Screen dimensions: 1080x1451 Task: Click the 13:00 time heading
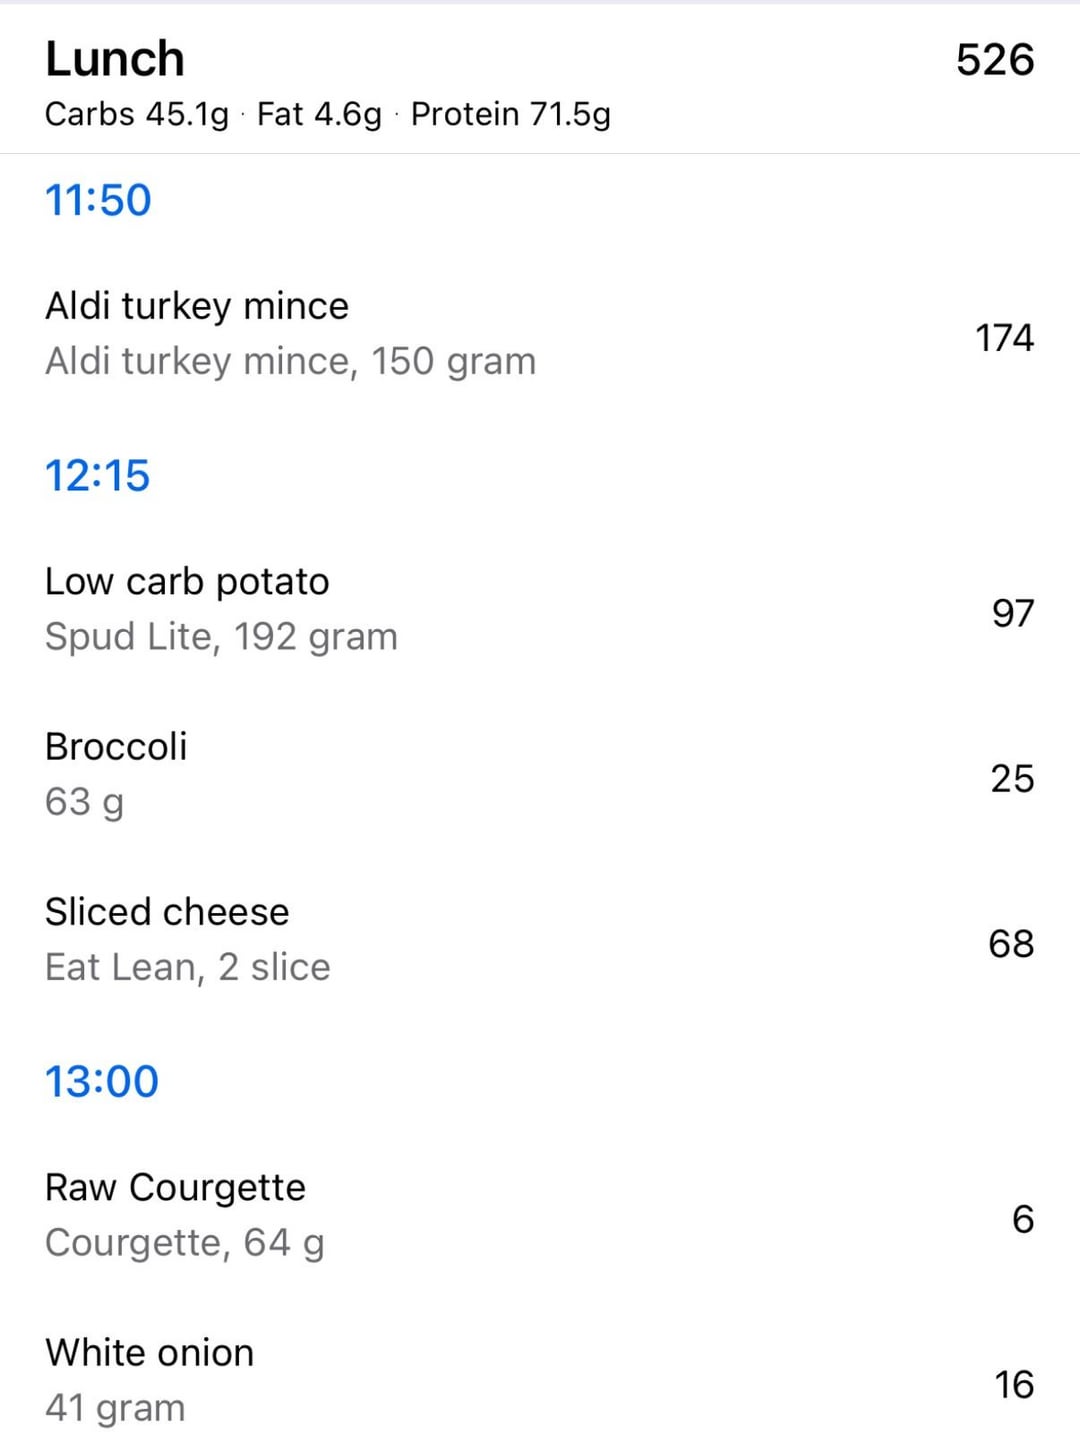click(102, 1081)
